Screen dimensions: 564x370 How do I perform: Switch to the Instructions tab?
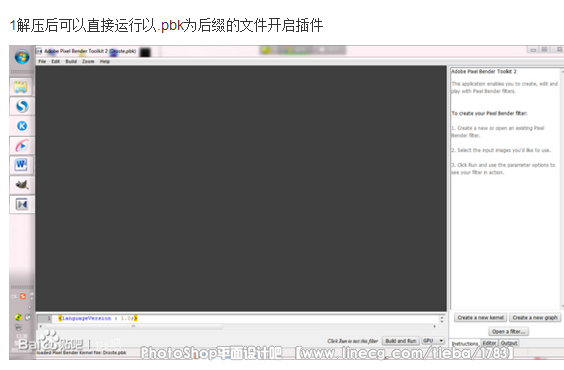(x=465, y=343)
